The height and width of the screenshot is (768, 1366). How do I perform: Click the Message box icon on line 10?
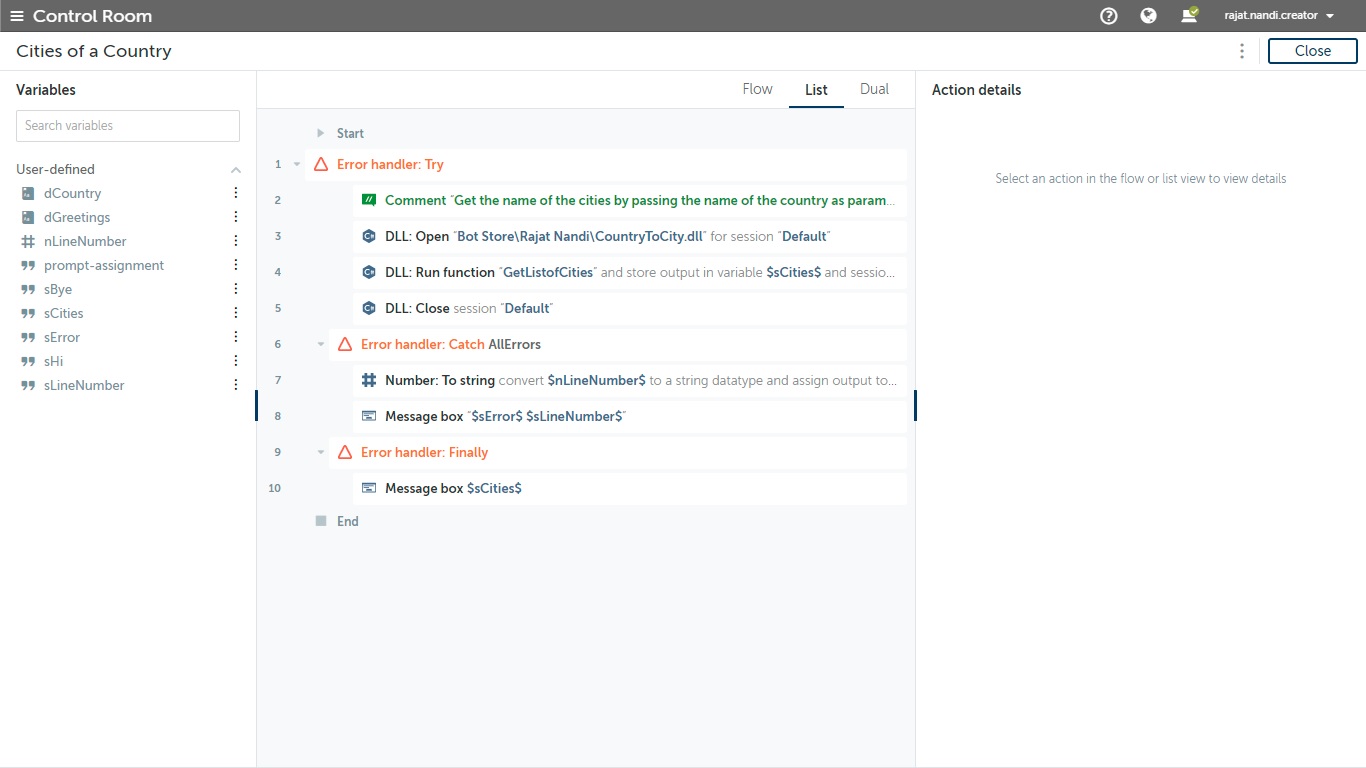coord(369,488)
